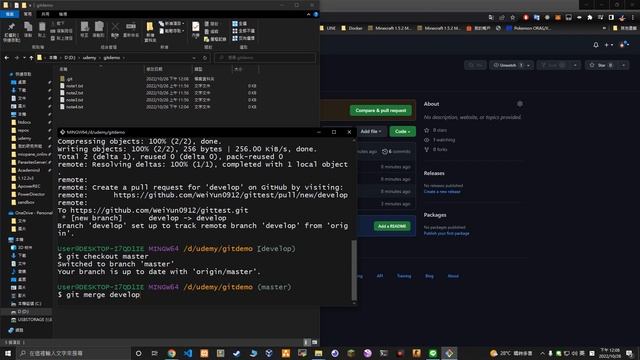Click Select all in Explorer ribbon
640x360 pixels.
240,24
